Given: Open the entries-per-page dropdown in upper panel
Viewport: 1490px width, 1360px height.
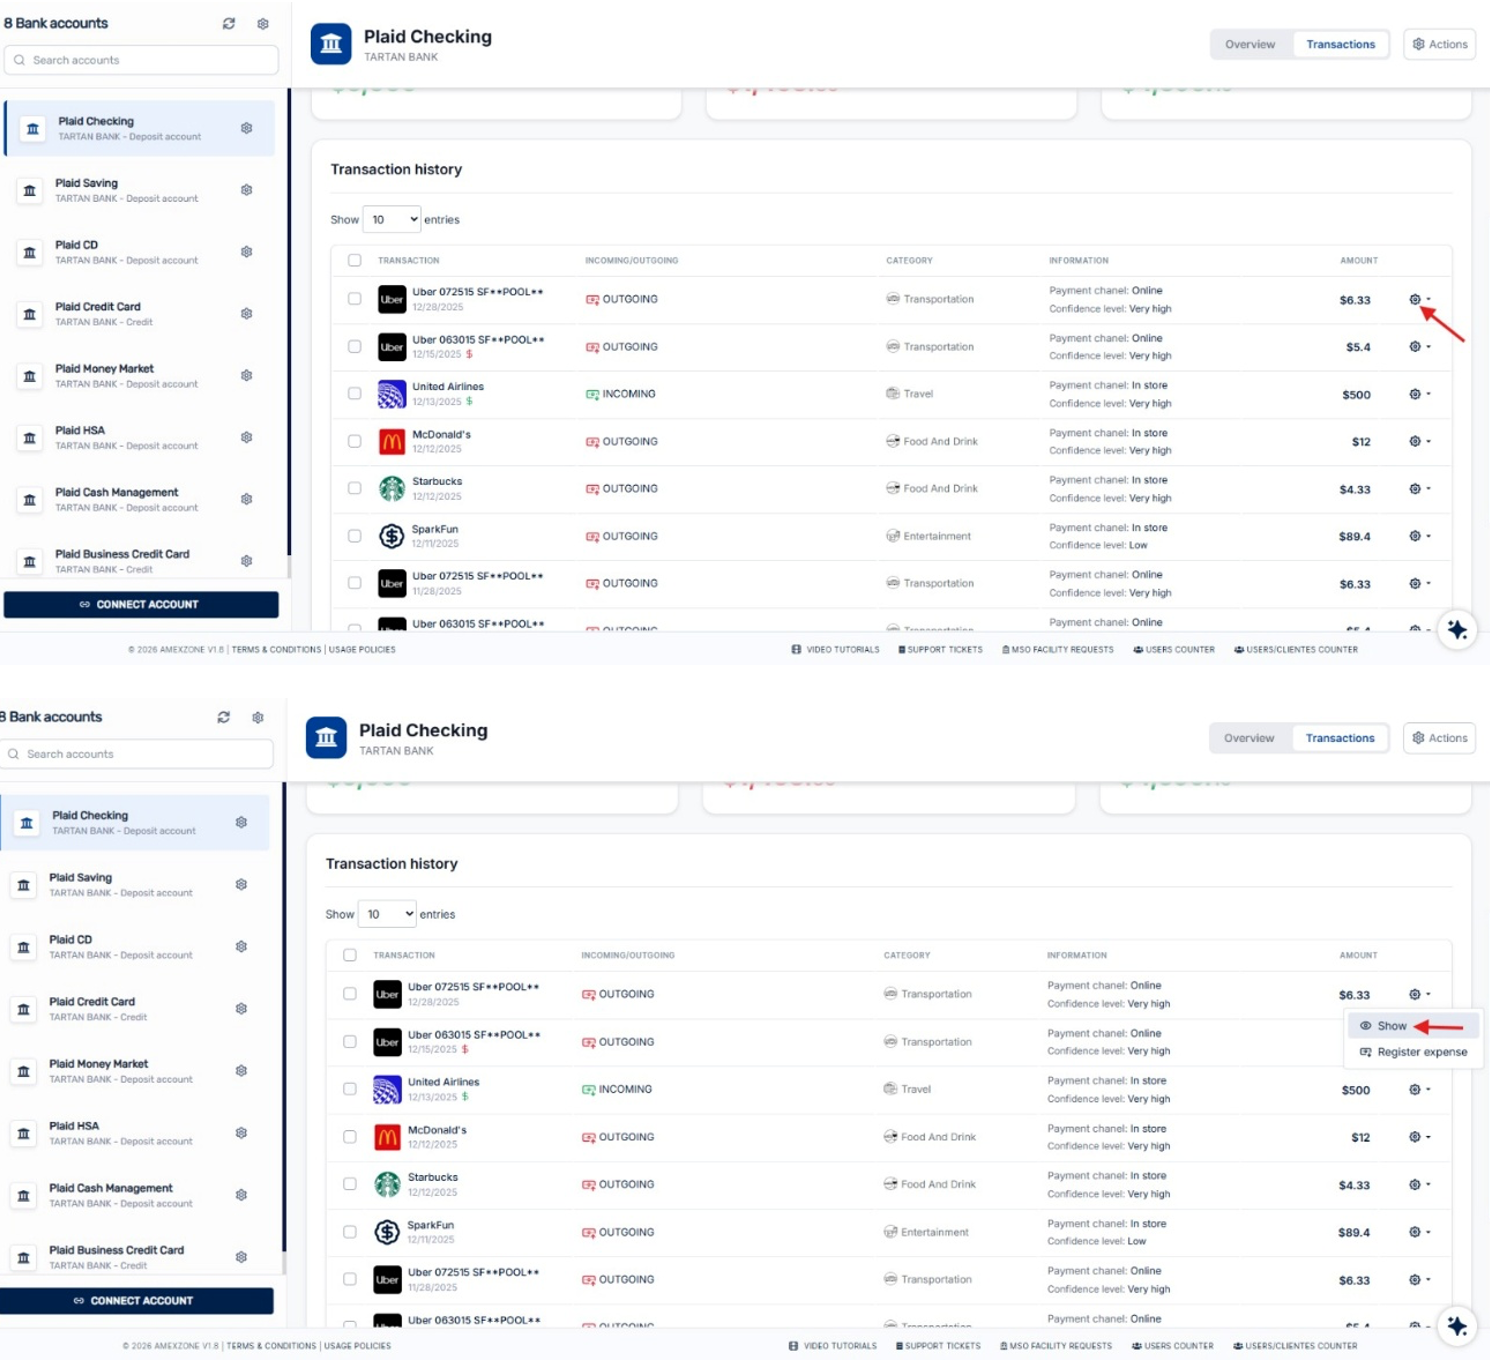Looking at the screenshot, I should [x=392, y=220].
